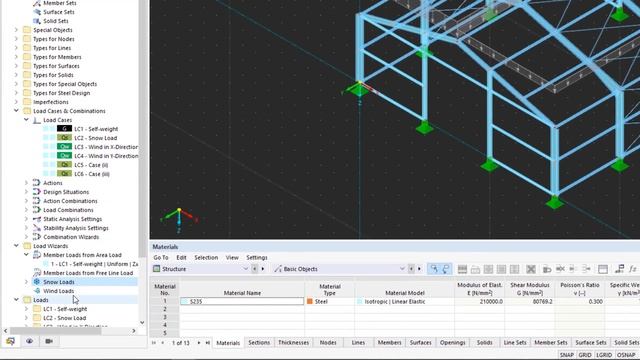Jump to first table page arrow
Viewport: 640px width, 360px height.
[x=154, y=343]
